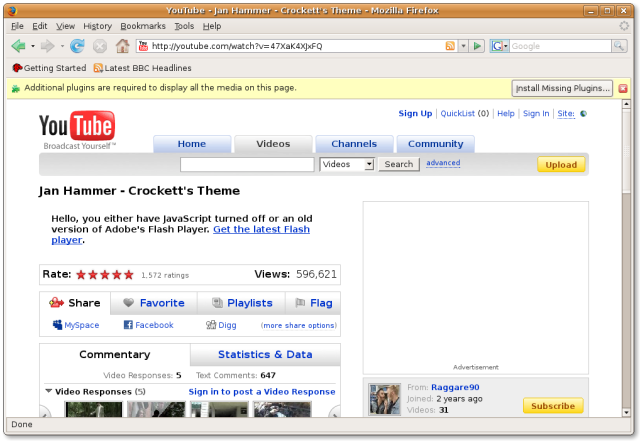The width and height of the screenshot is (640, 441).
Task: Switch to the Videos tab
Action: coord(273,144)
